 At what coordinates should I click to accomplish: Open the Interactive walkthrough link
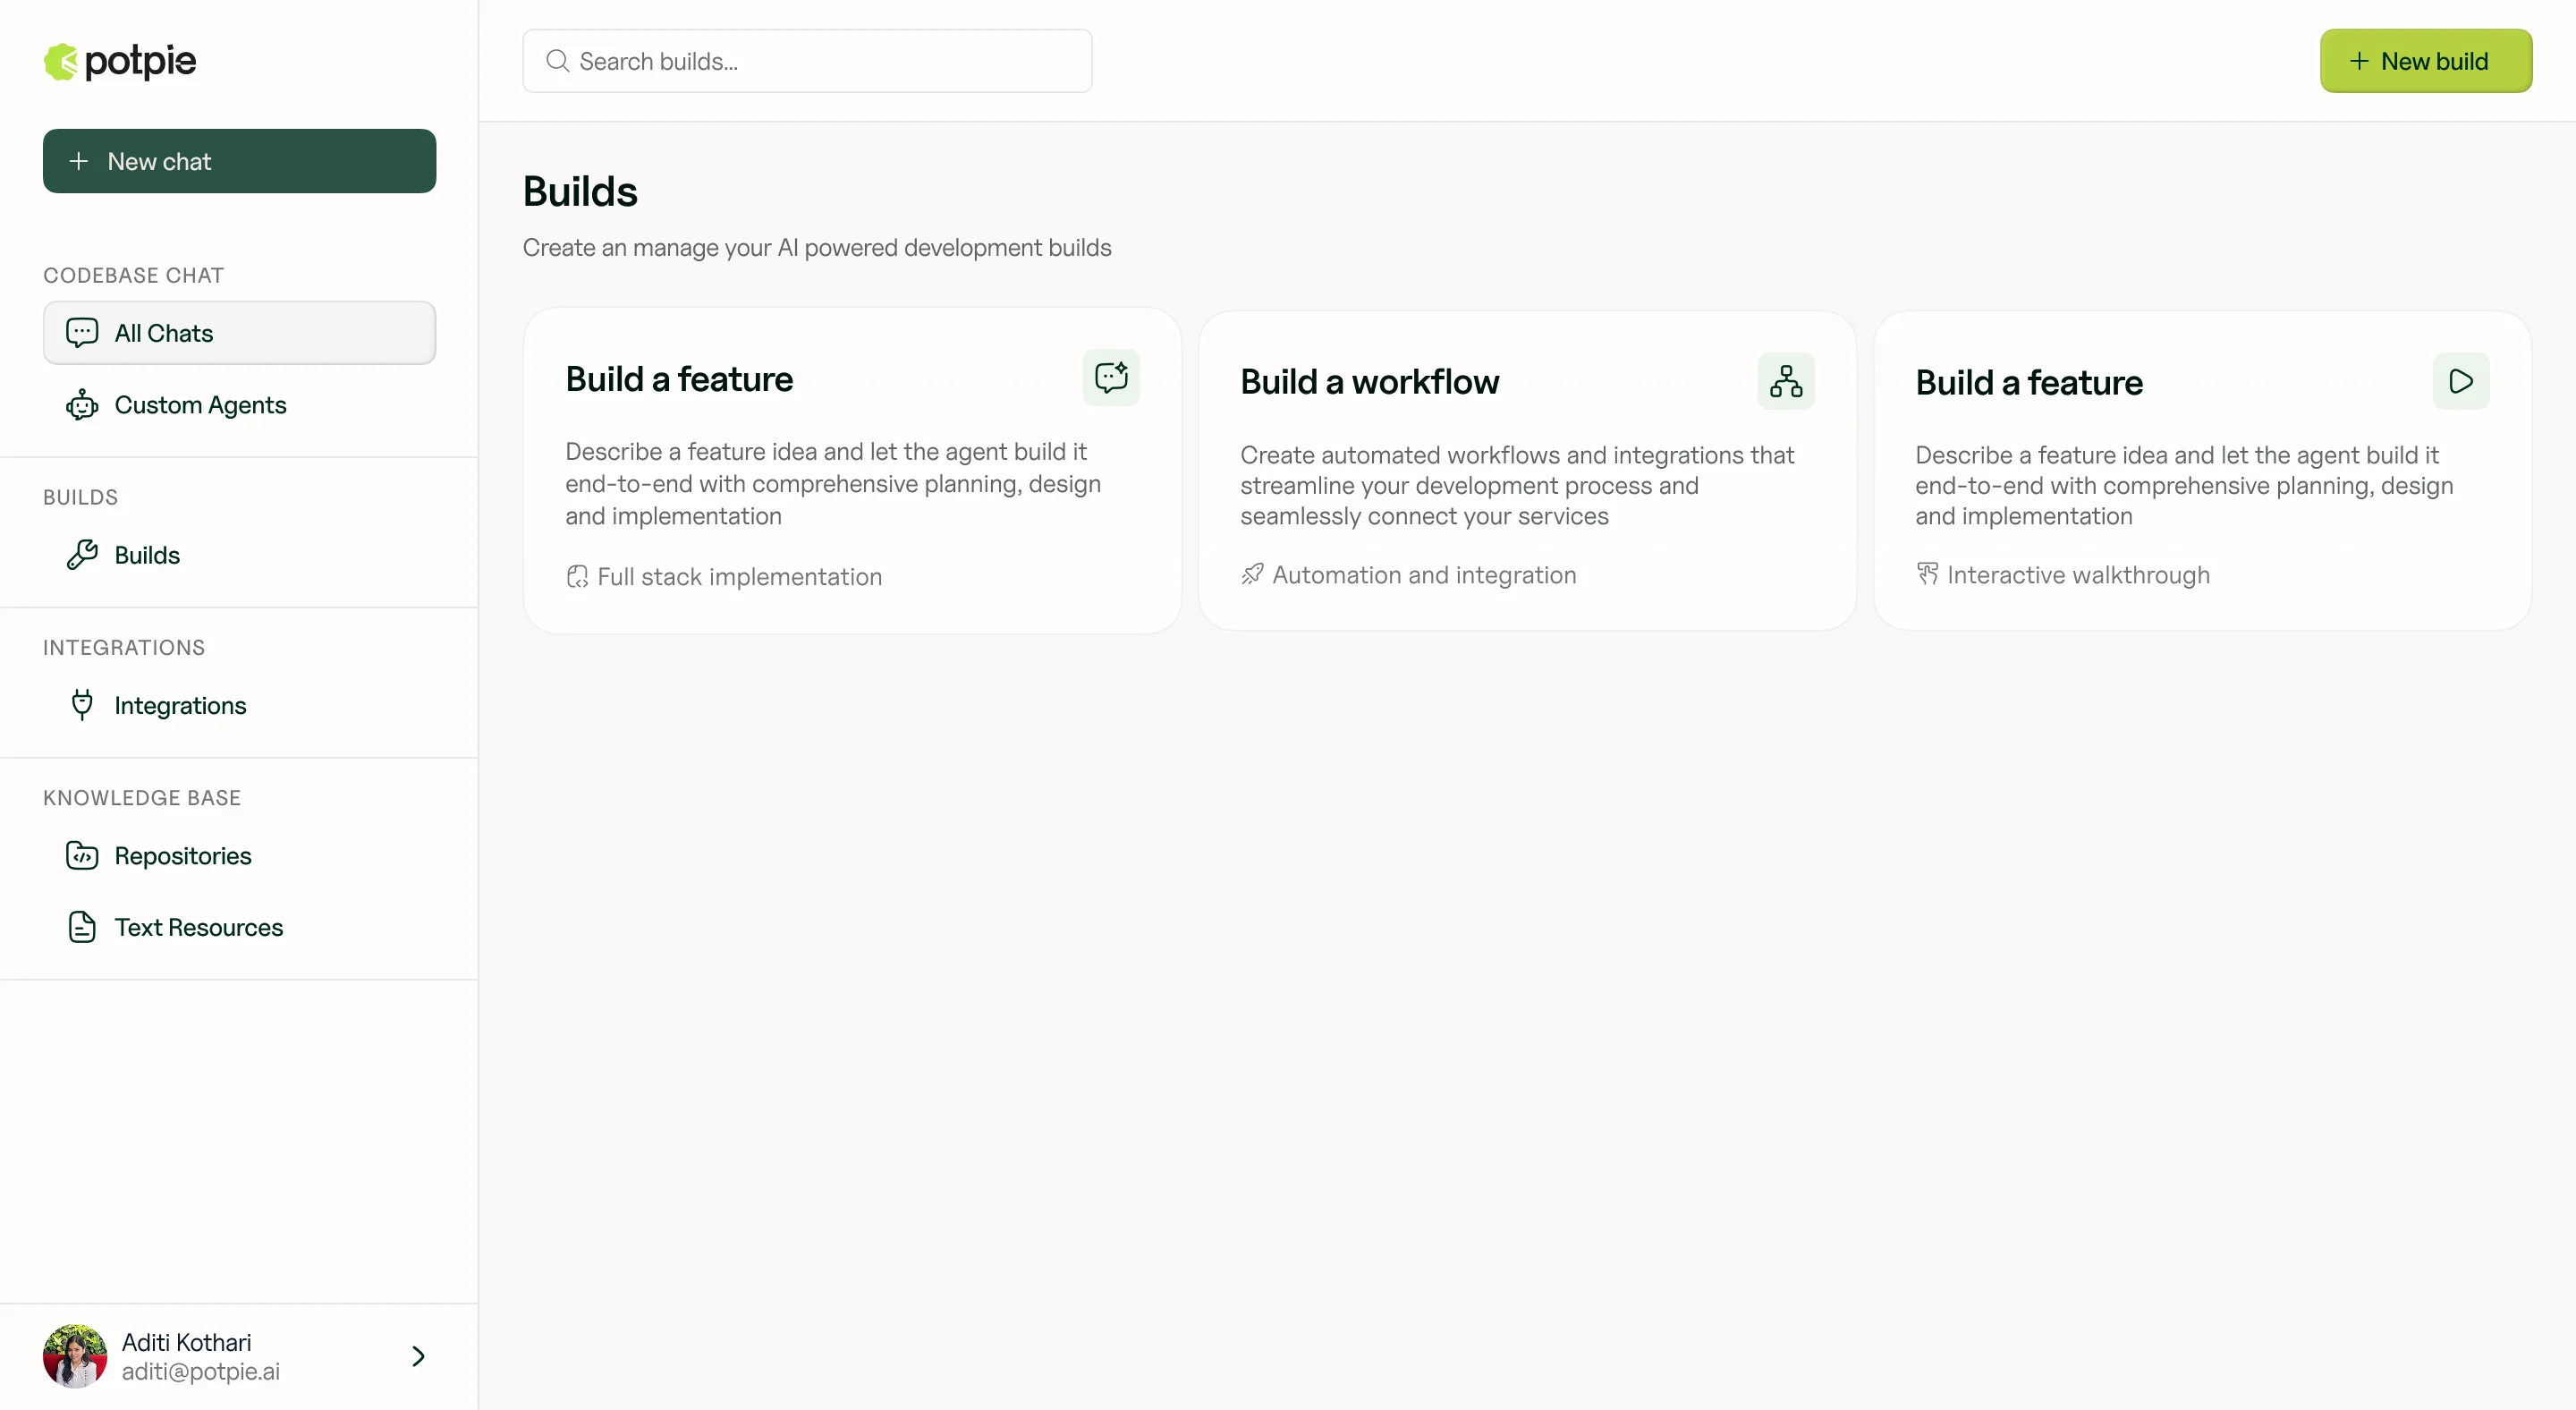(2078, 575)
